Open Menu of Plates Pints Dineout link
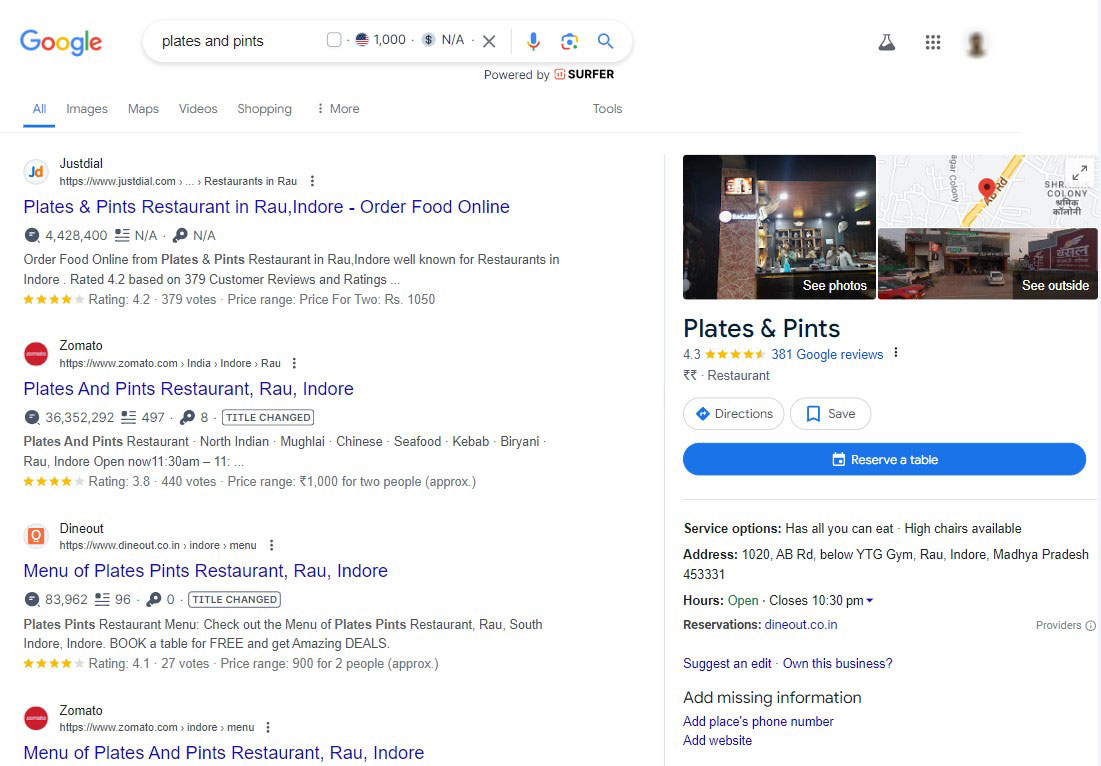 coord(206,571)
